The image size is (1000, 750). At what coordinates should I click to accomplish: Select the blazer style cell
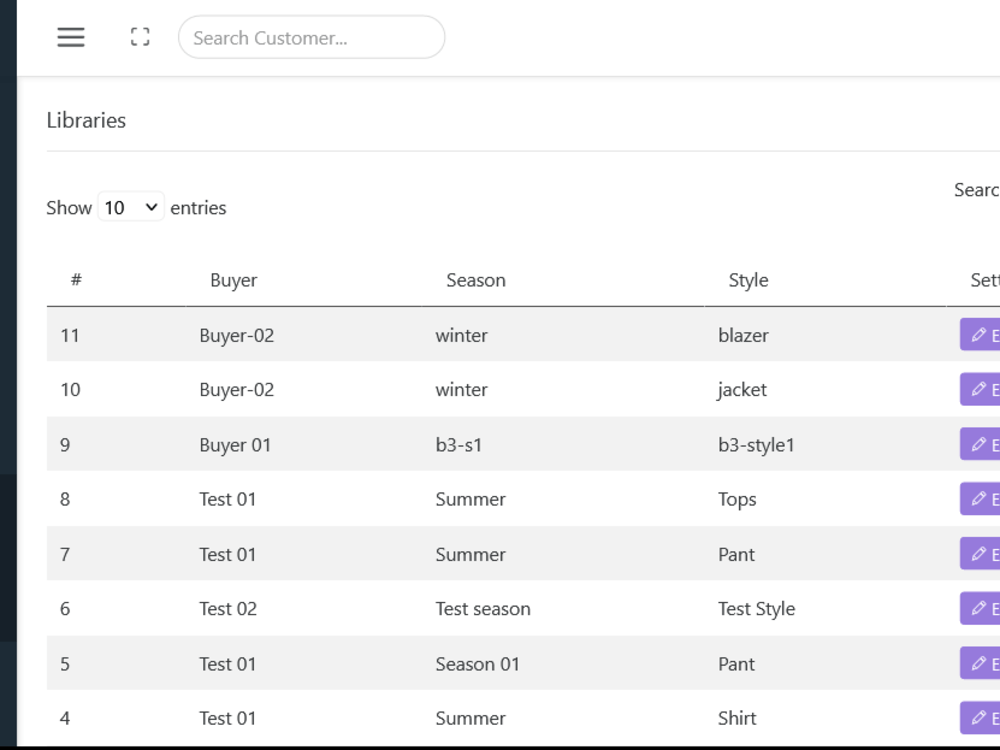[x=743, y=335]
